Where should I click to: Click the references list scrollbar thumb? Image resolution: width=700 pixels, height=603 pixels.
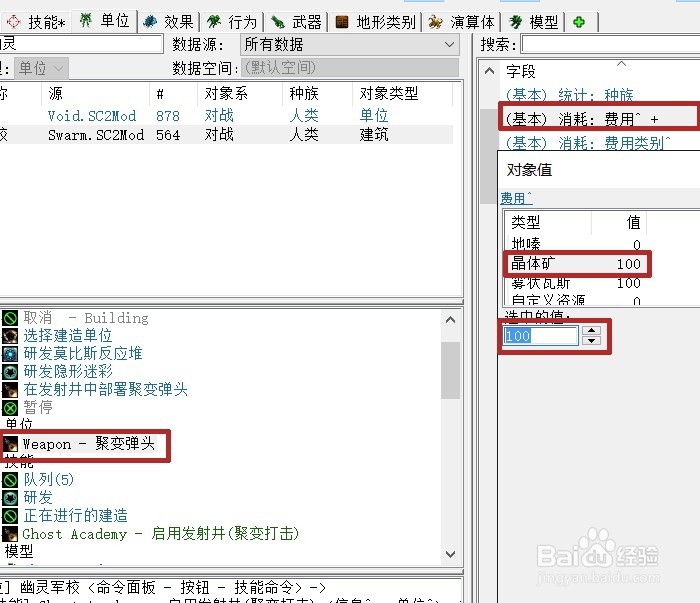(450, 370)
